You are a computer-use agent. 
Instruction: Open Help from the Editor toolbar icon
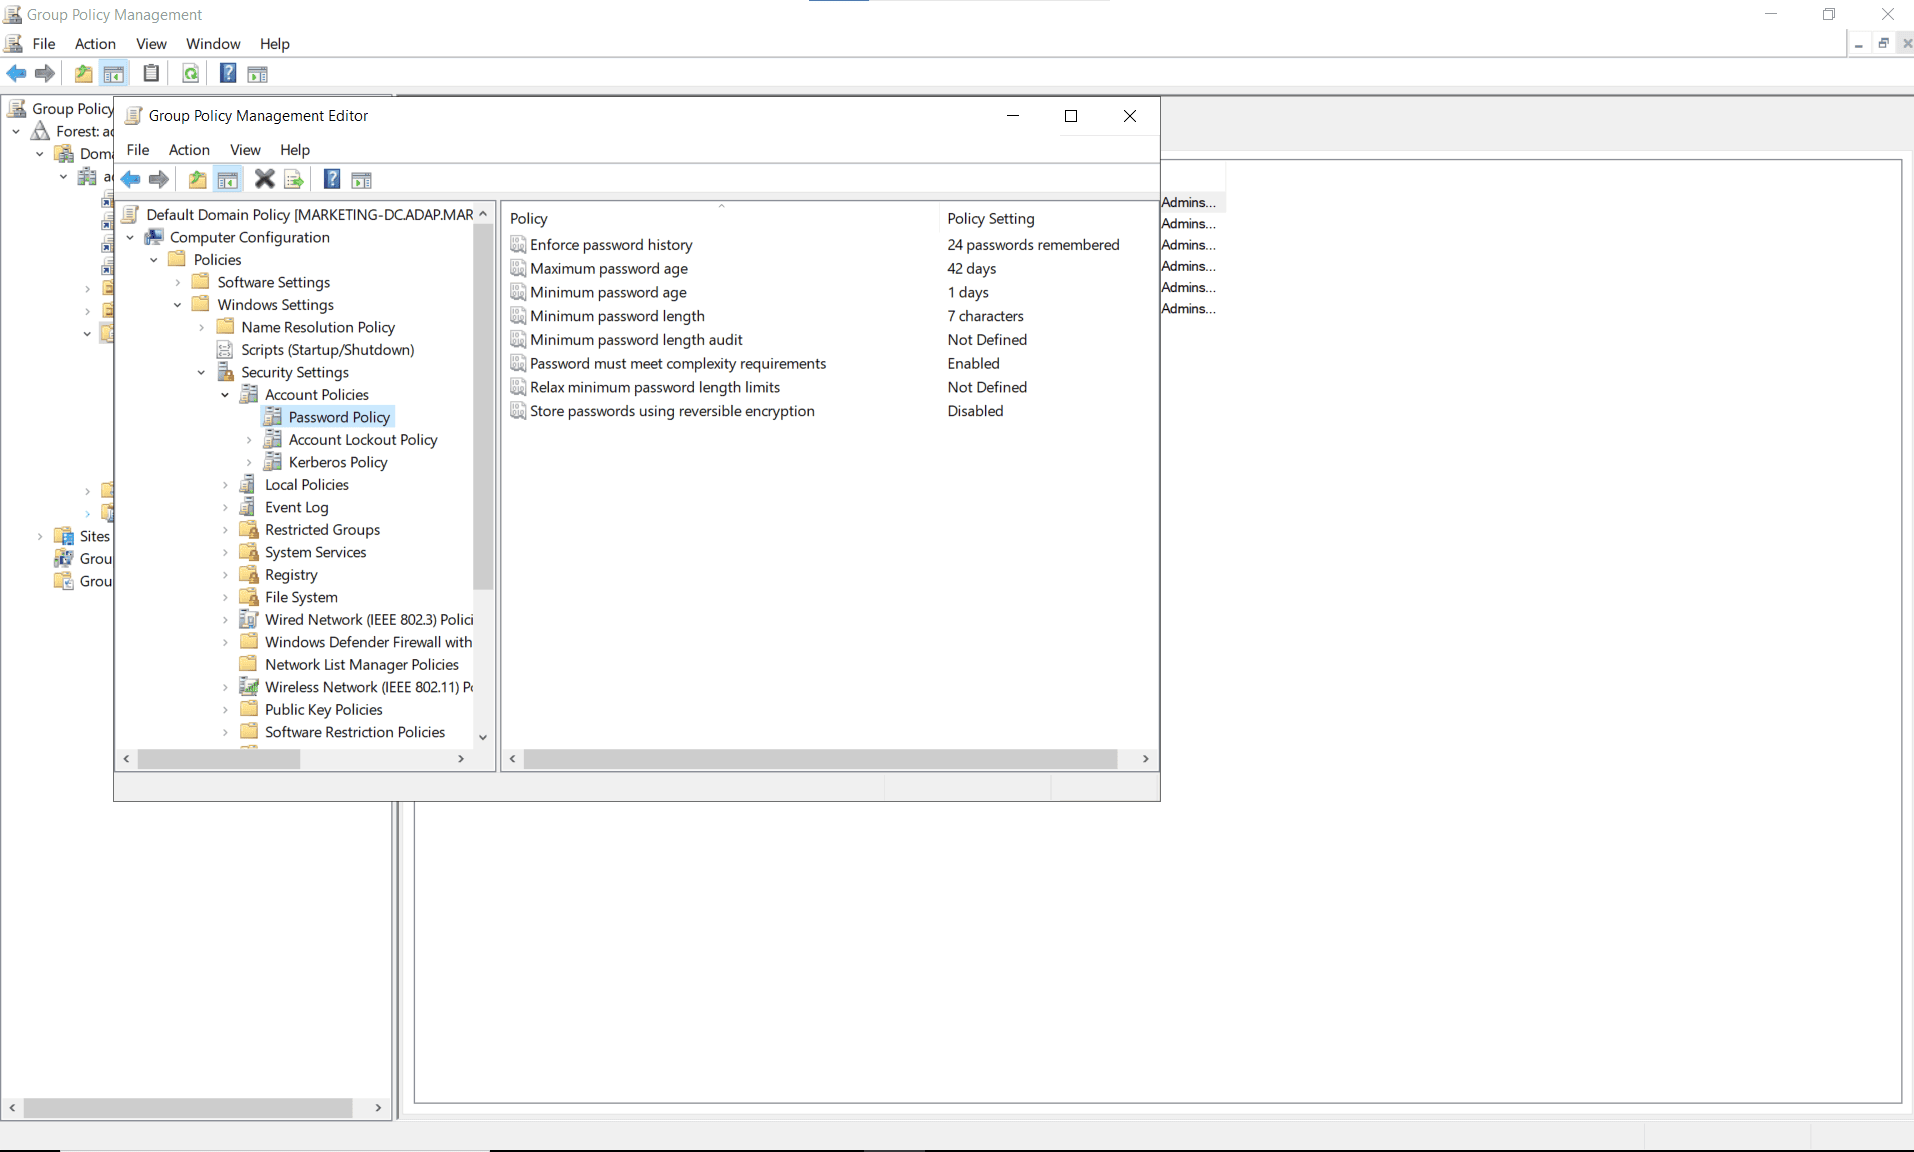[332, 179]
